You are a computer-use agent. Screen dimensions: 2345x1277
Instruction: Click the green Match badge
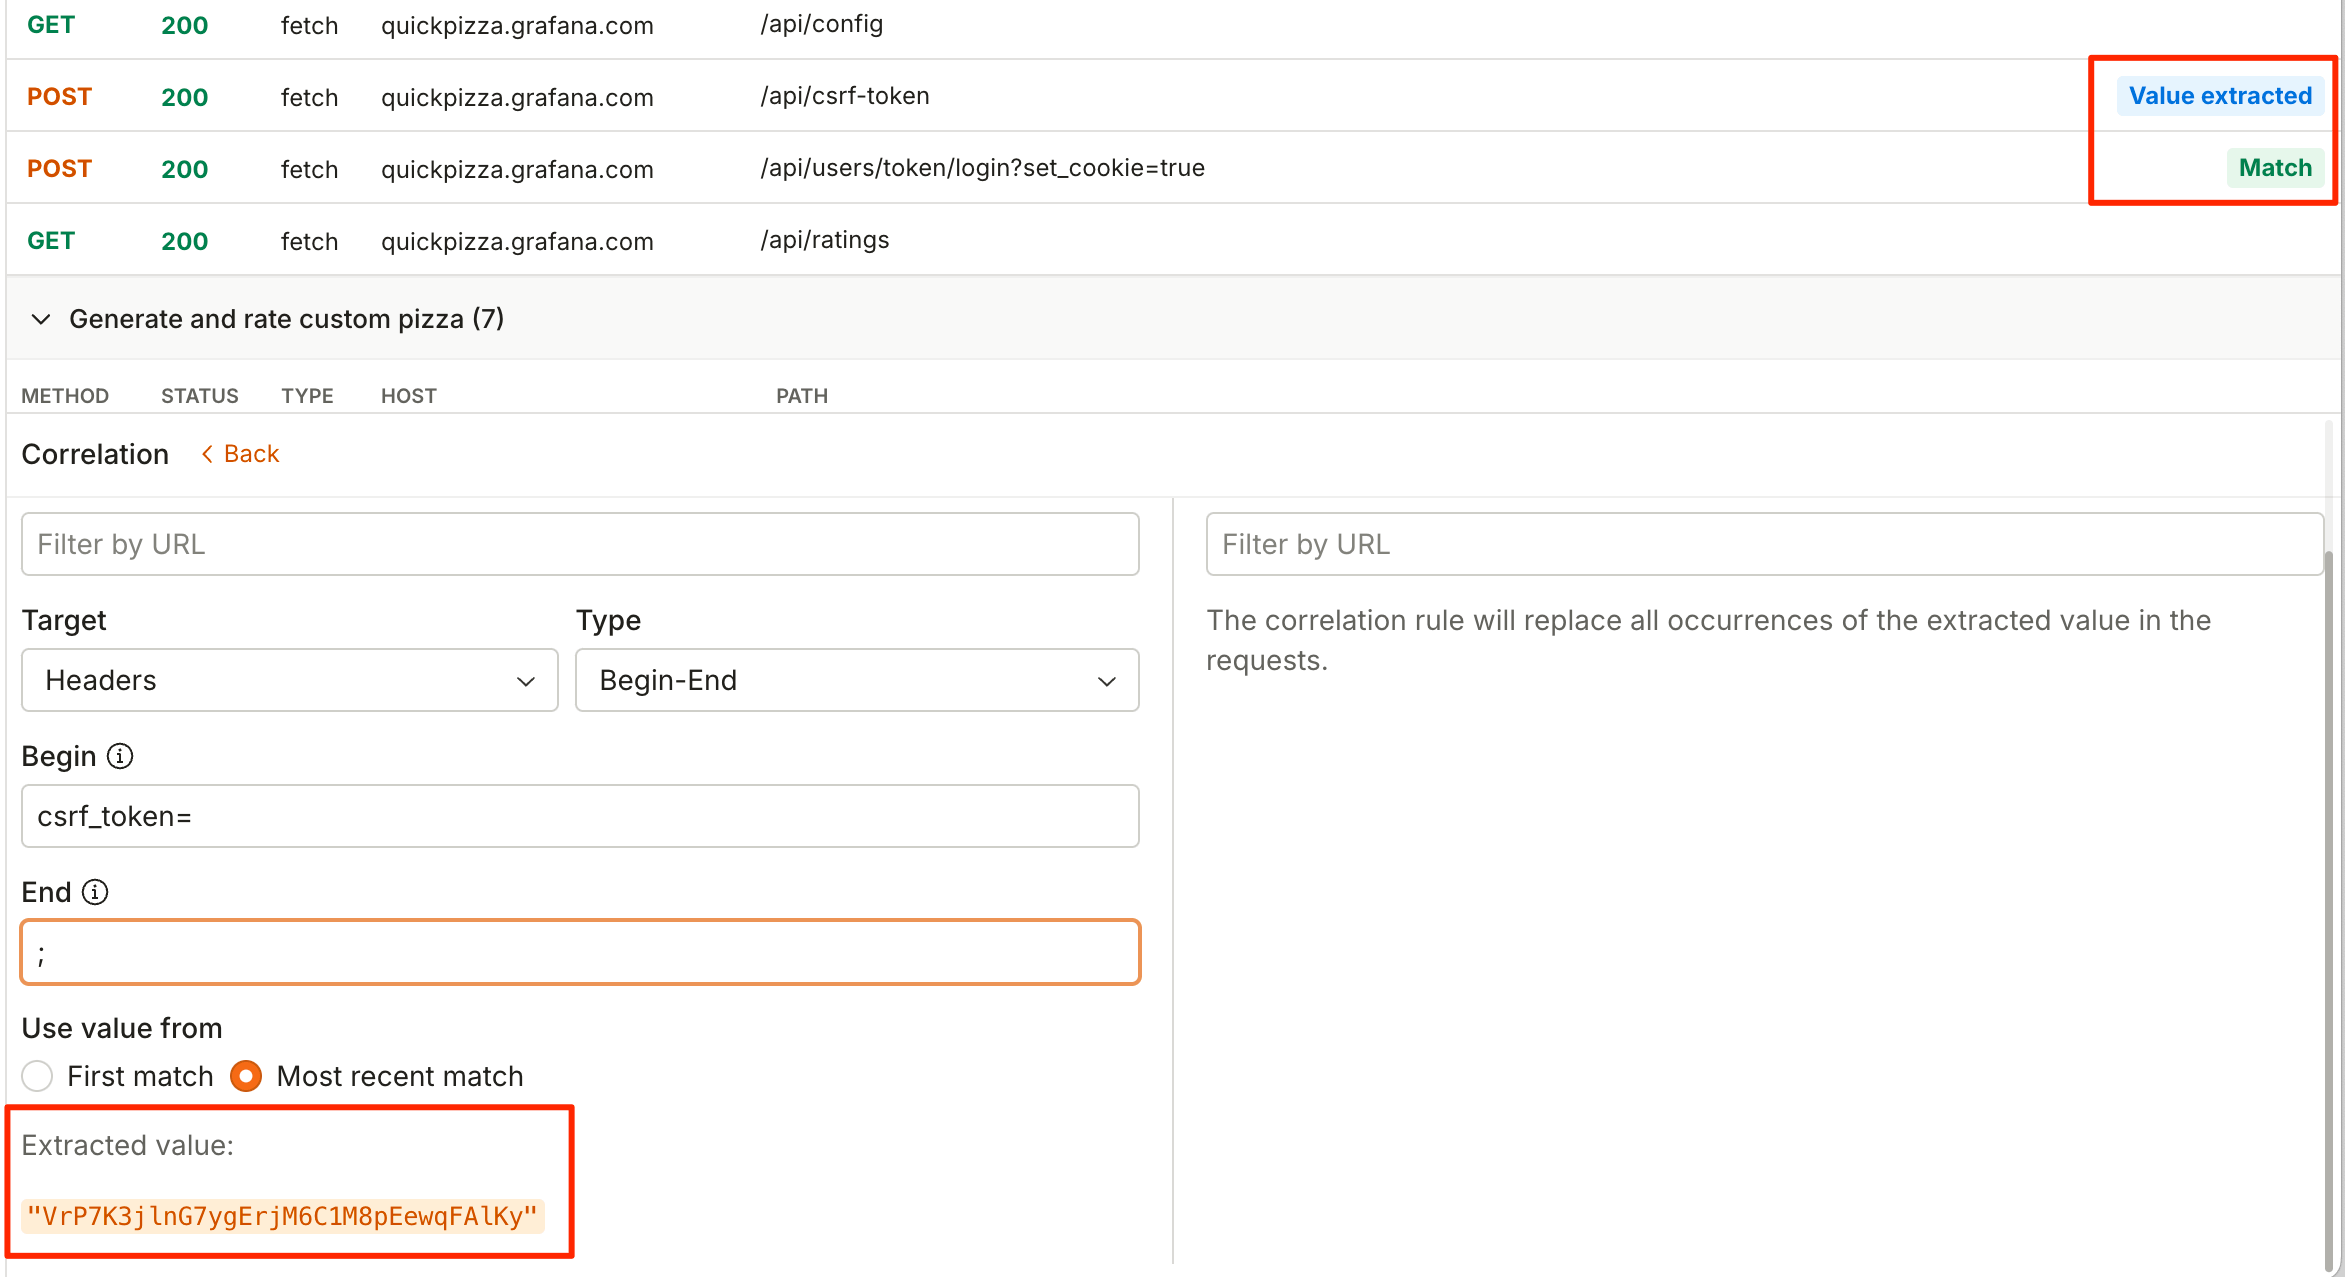point(2275,168)
